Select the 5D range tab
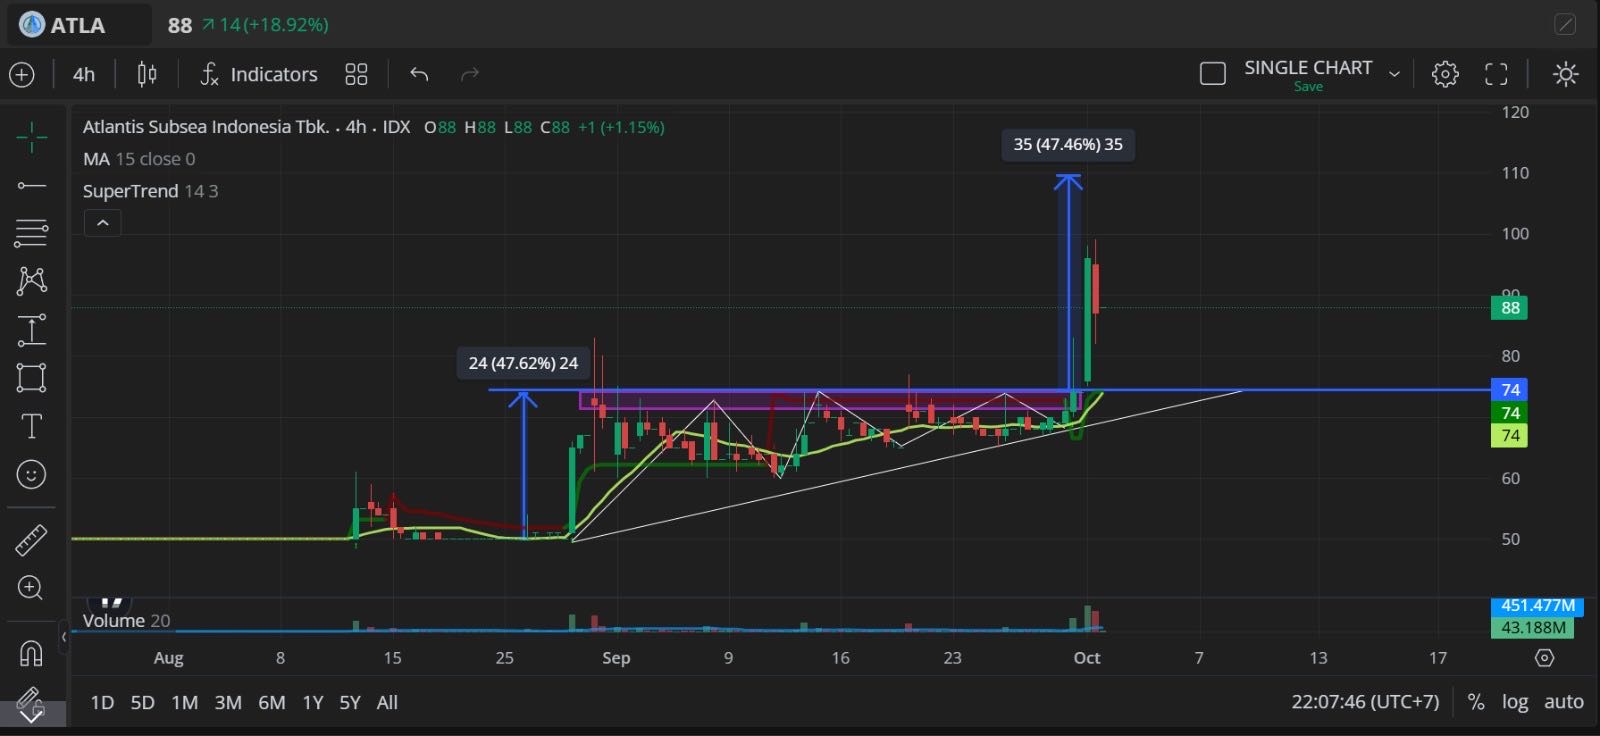This screenshot has height=736, width=1600. 143,702
